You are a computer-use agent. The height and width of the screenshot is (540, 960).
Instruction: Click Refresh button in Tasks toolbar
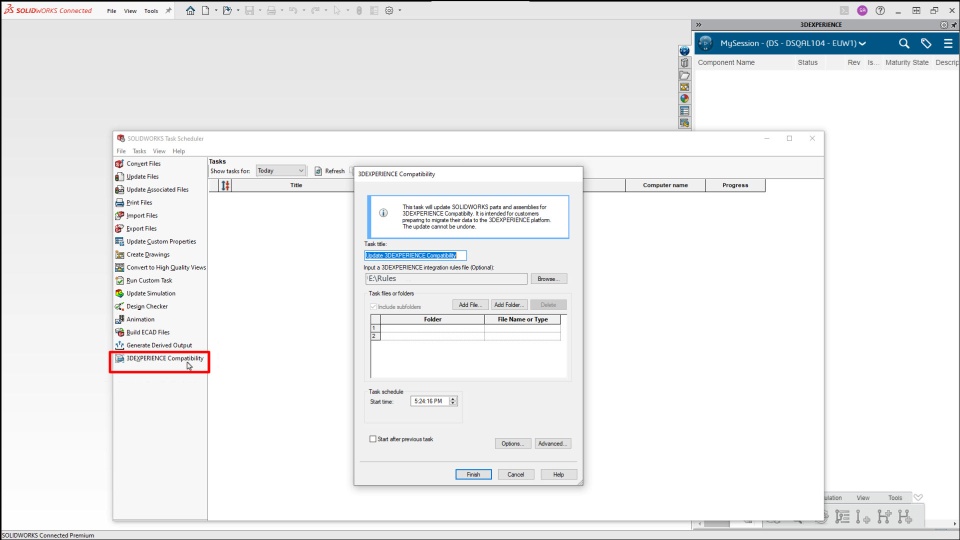[329, 171]
